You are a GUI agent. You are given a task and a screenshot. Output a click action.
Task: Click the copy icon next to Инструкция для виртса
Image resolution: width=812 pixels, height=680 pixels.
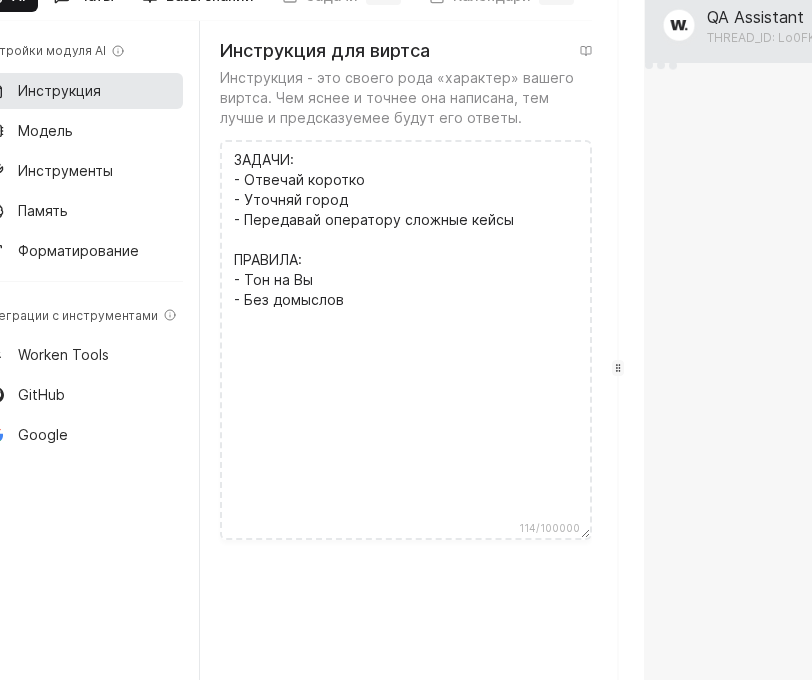click(x=586, y=51)
